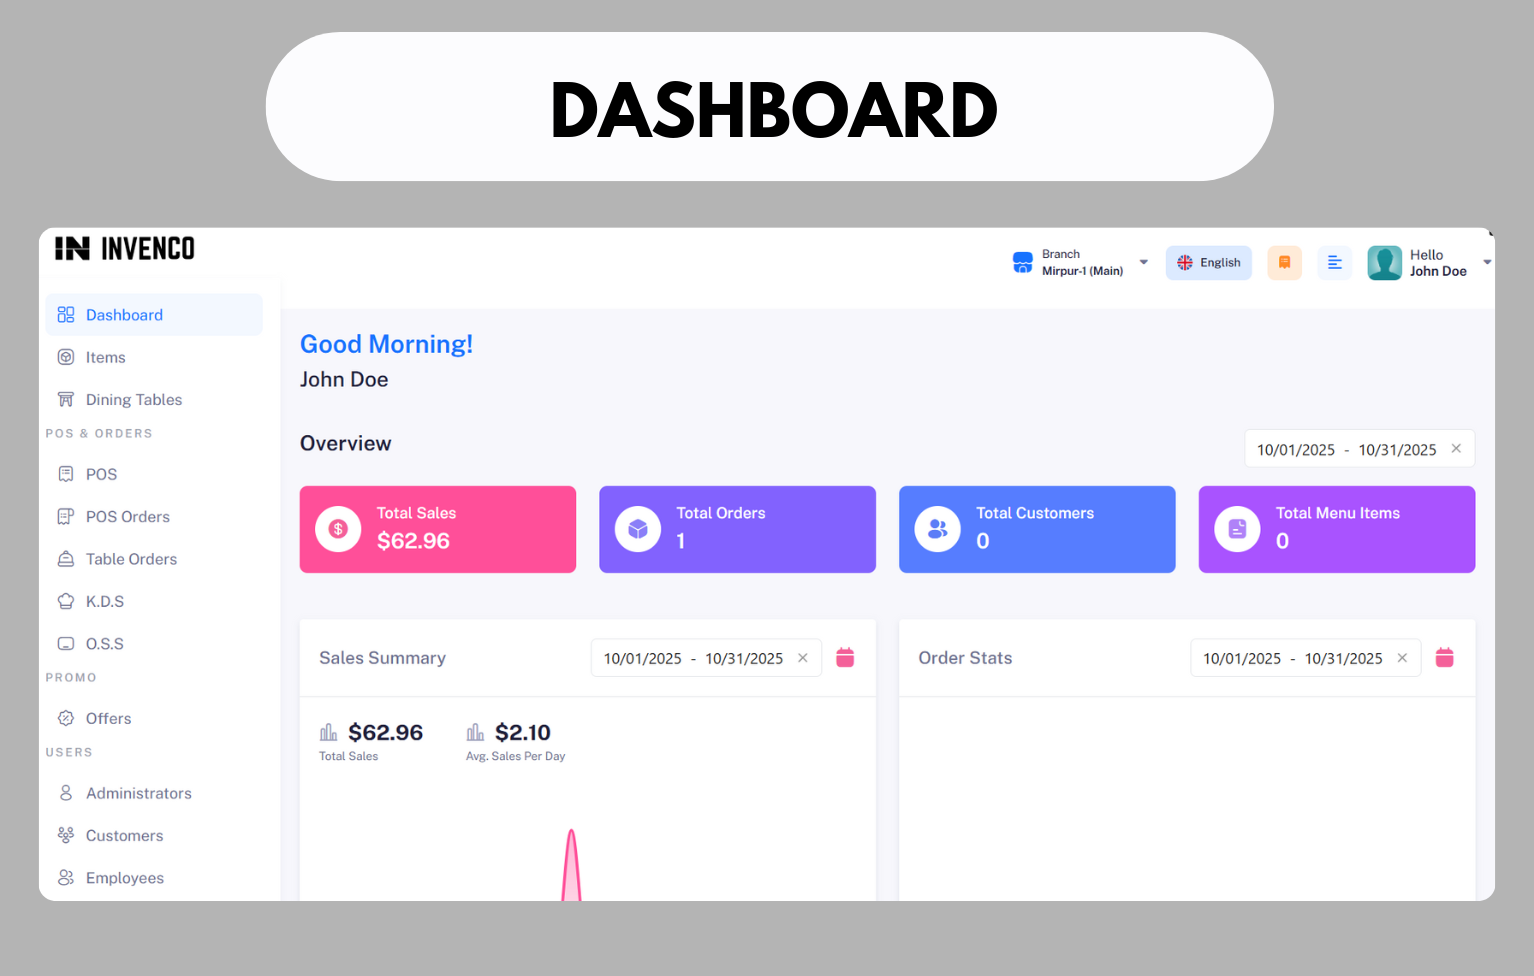Switch to the Items section

105,357
